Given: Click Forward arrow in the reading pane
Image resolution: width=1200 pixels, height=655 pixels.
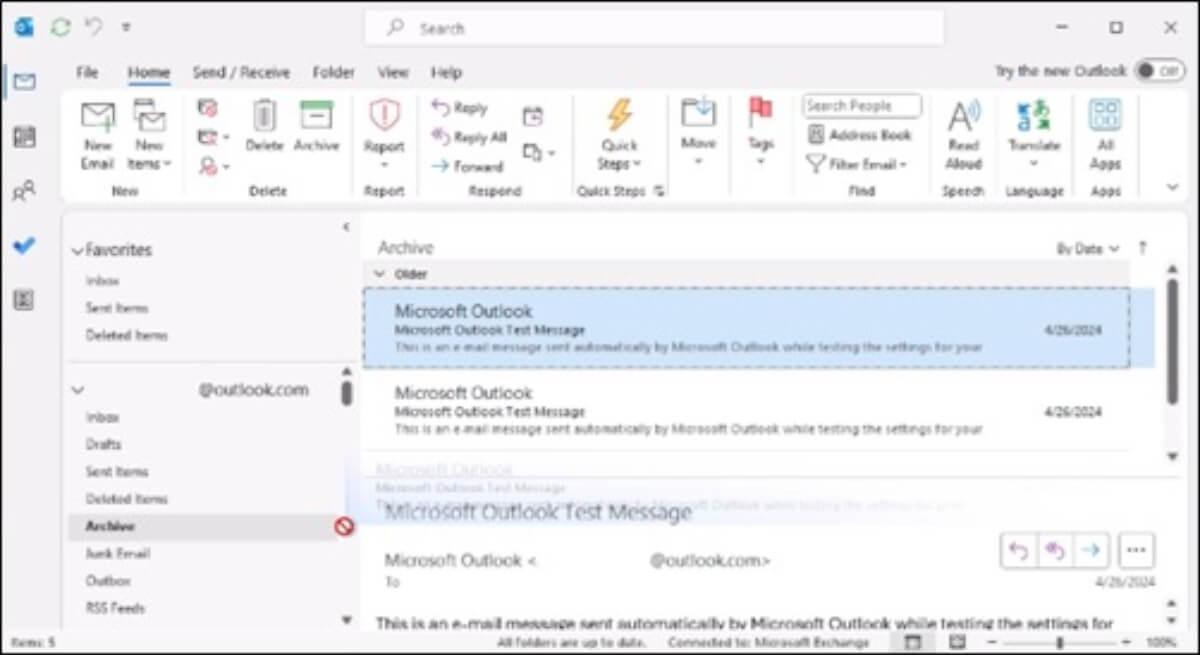Looking at the screenshot, I should tap(1090, 550).
